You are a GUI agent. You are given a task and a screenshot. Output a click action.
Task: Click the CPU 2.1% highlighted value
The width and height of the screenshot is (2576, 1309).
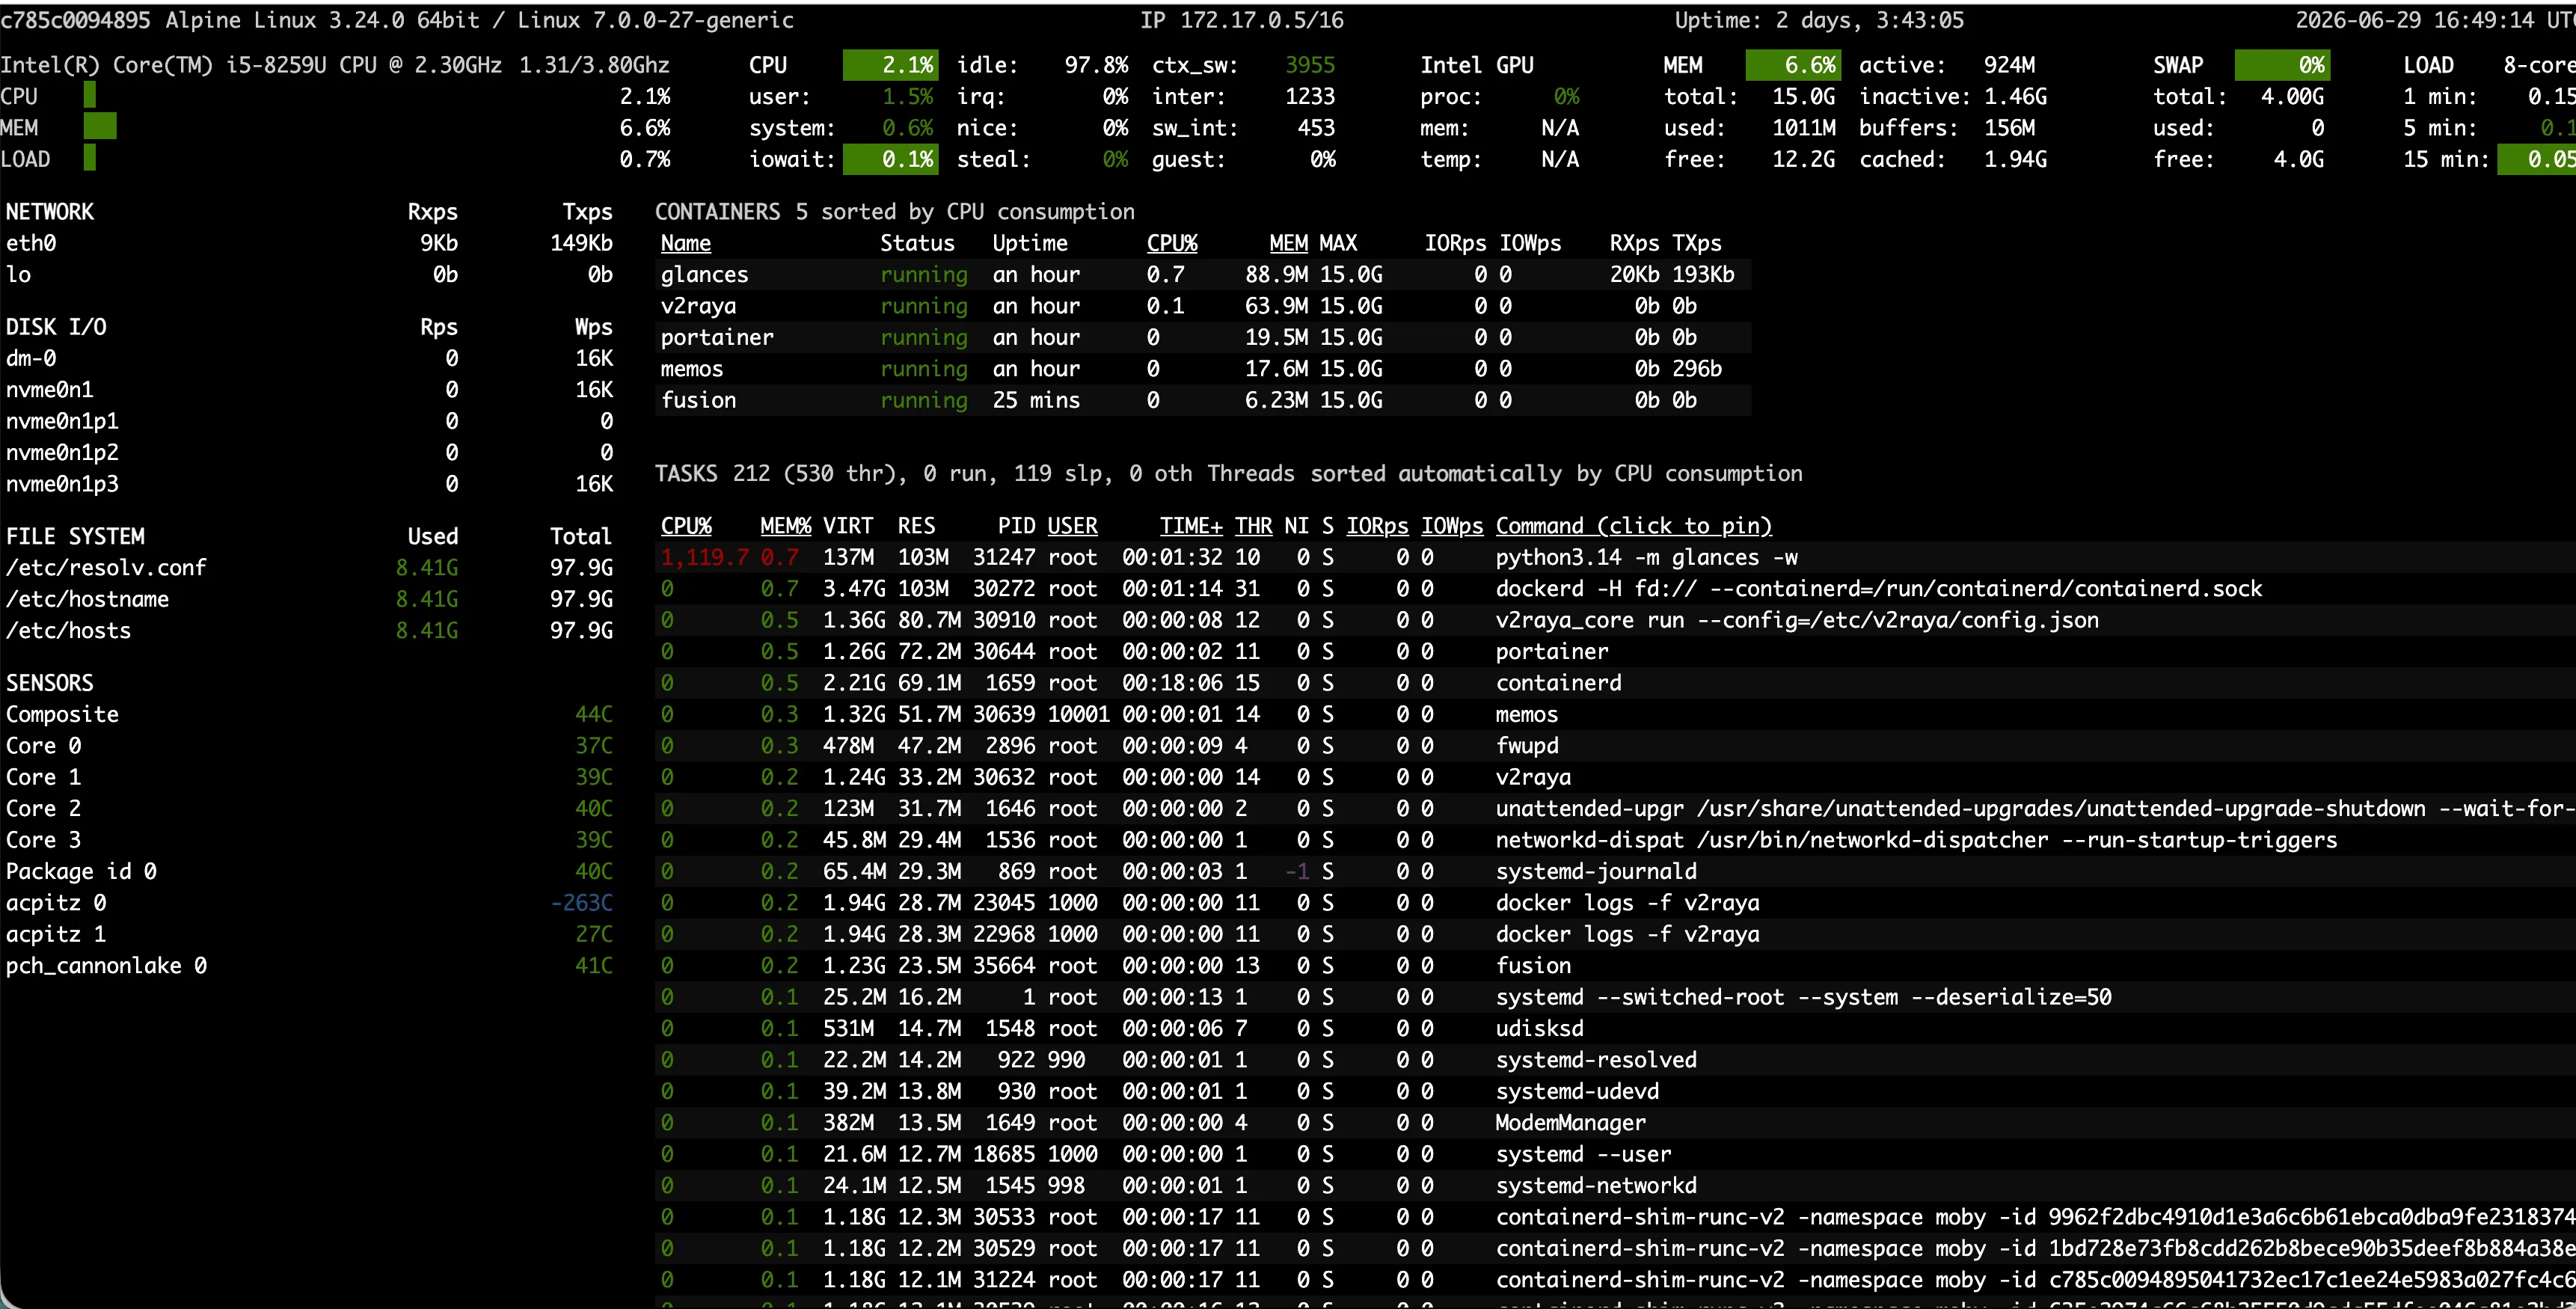[x=890, y=65]
